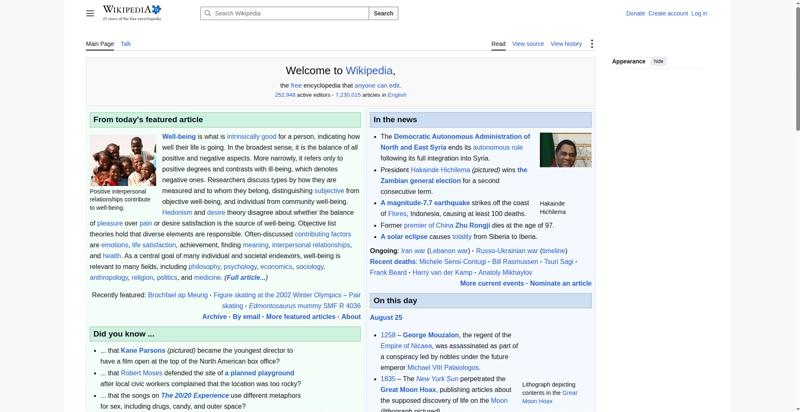Open The 20/20 Experience link
The image size is (800, 412).
click(195, 395)
